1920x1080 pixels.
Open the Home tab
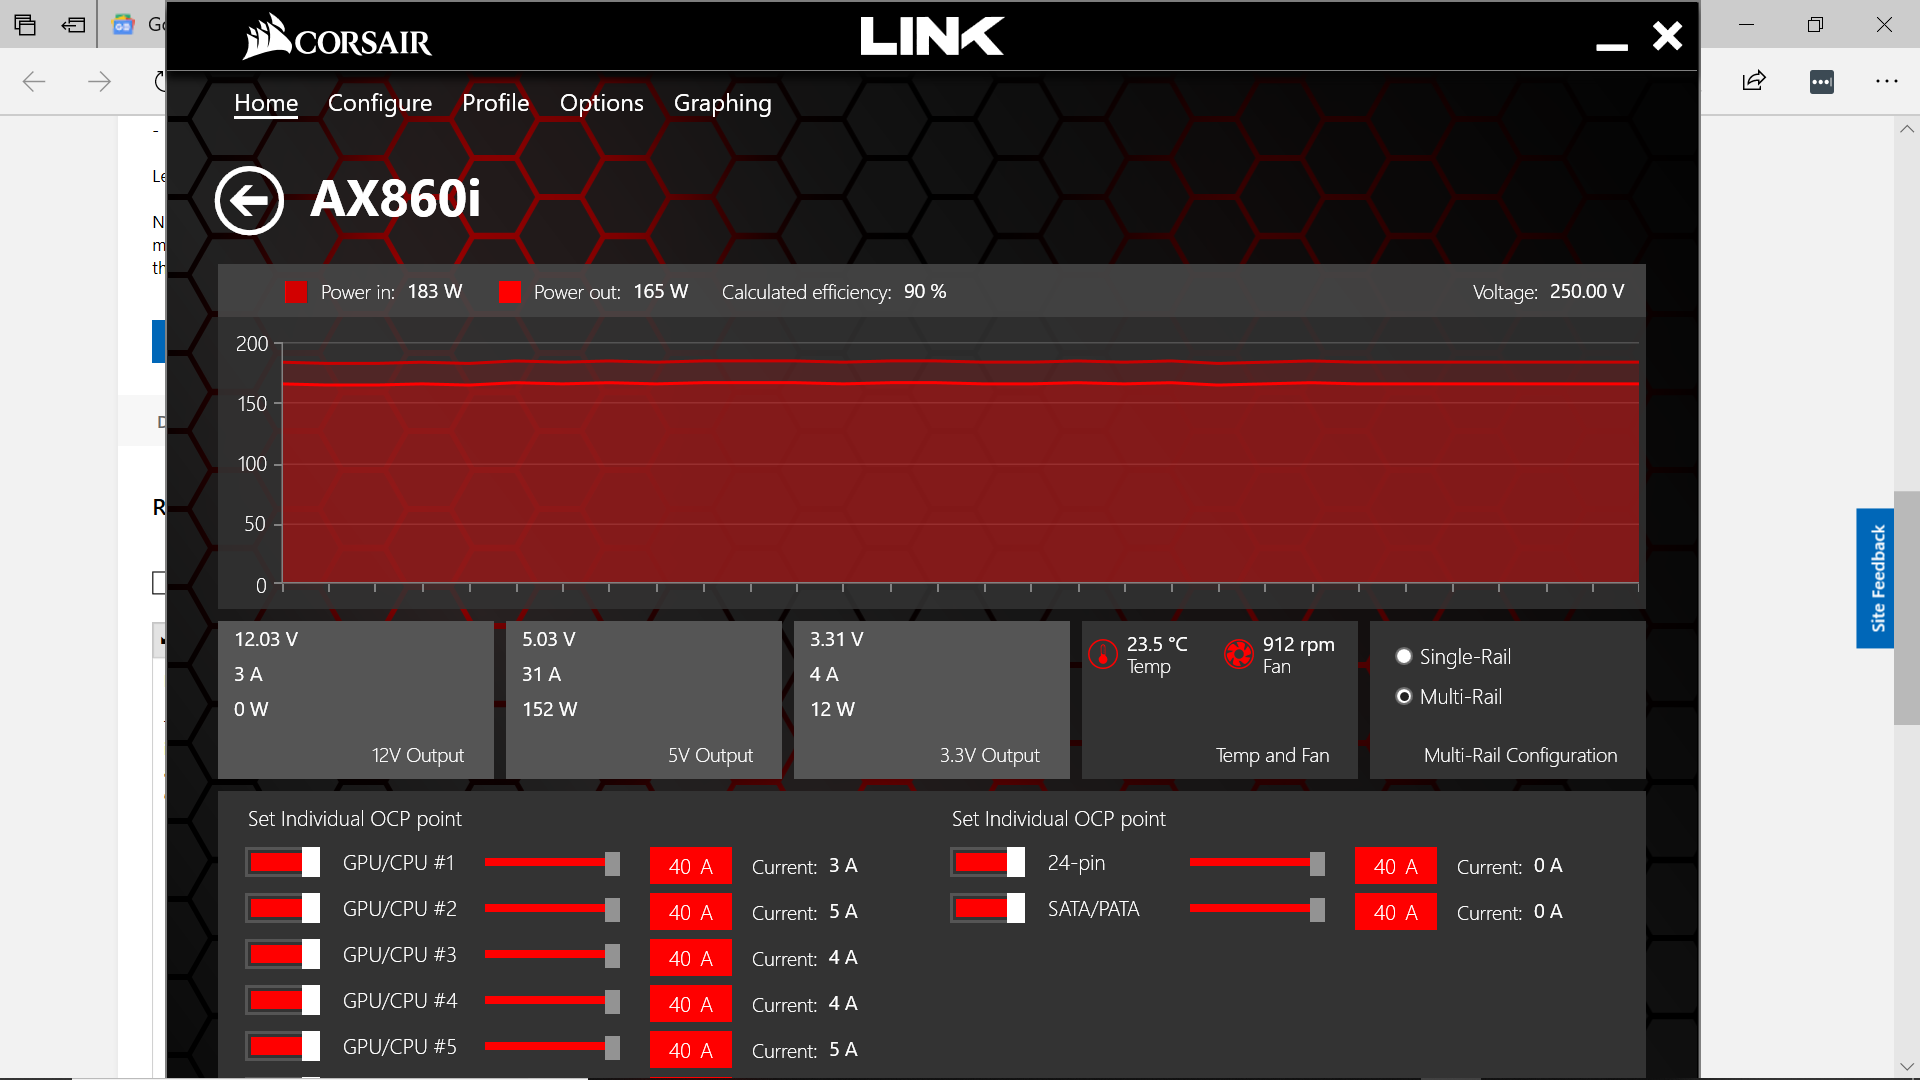pyautogui.click(x=266, y=103)
